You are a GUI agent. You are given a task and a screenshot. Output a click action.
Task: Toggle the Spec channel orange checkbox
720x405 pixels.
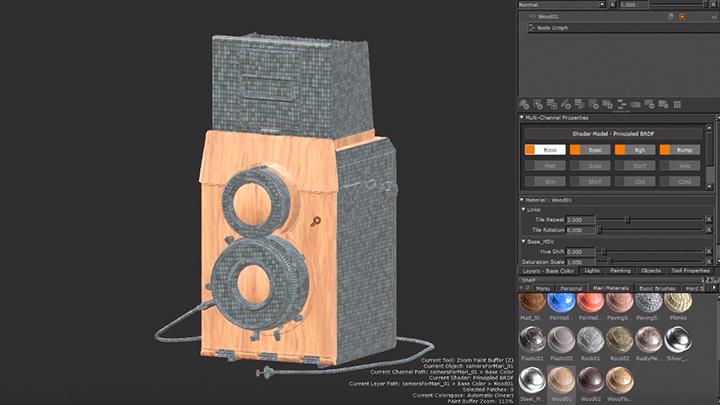tap(576, 149)
